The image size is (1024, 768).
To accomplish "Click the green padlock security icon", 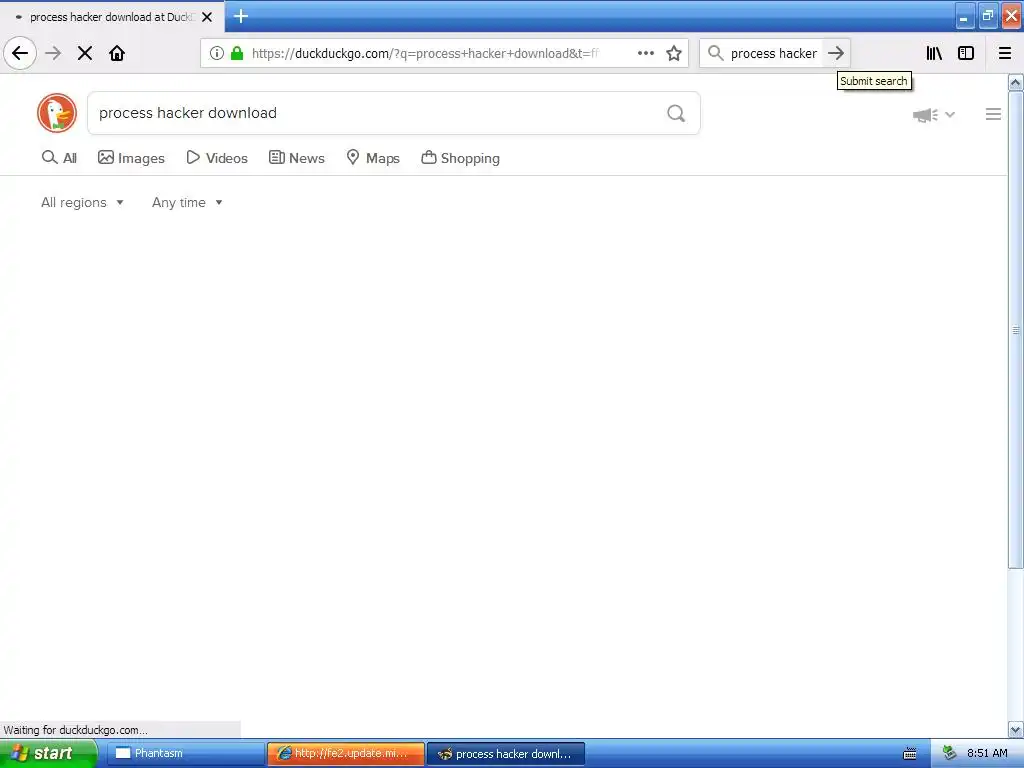I will [x=237, y=53].
